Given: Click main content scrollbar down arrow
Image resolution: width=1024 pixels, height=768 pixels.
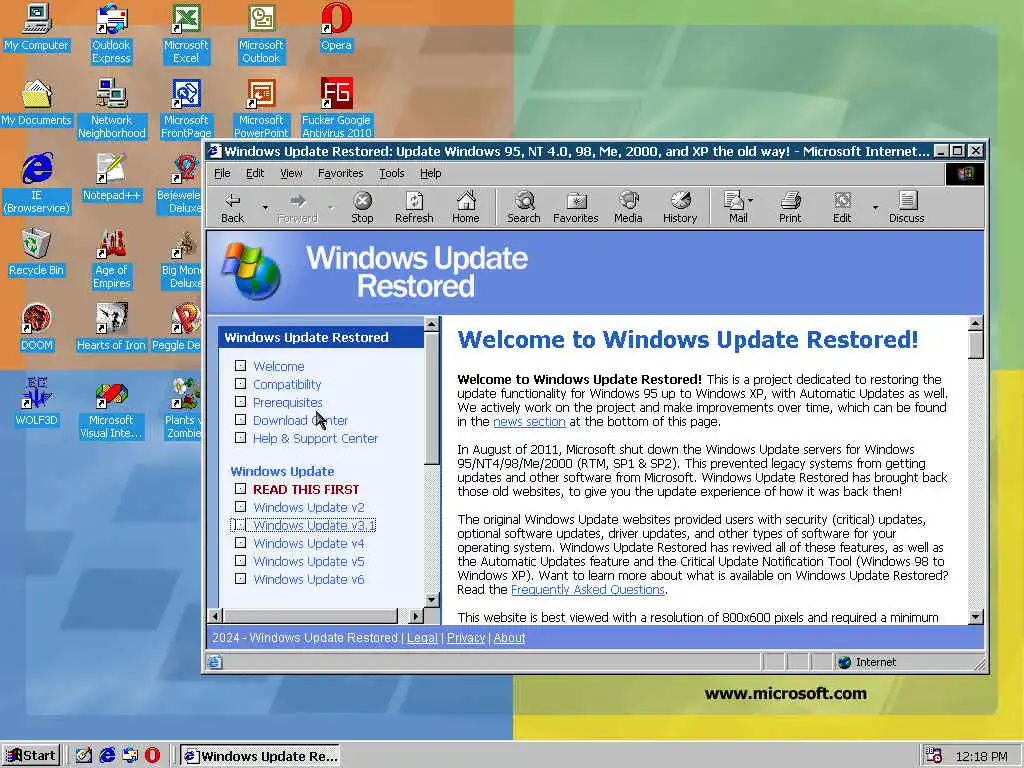Looking at the screenshot, I should [x=976, y=616].
